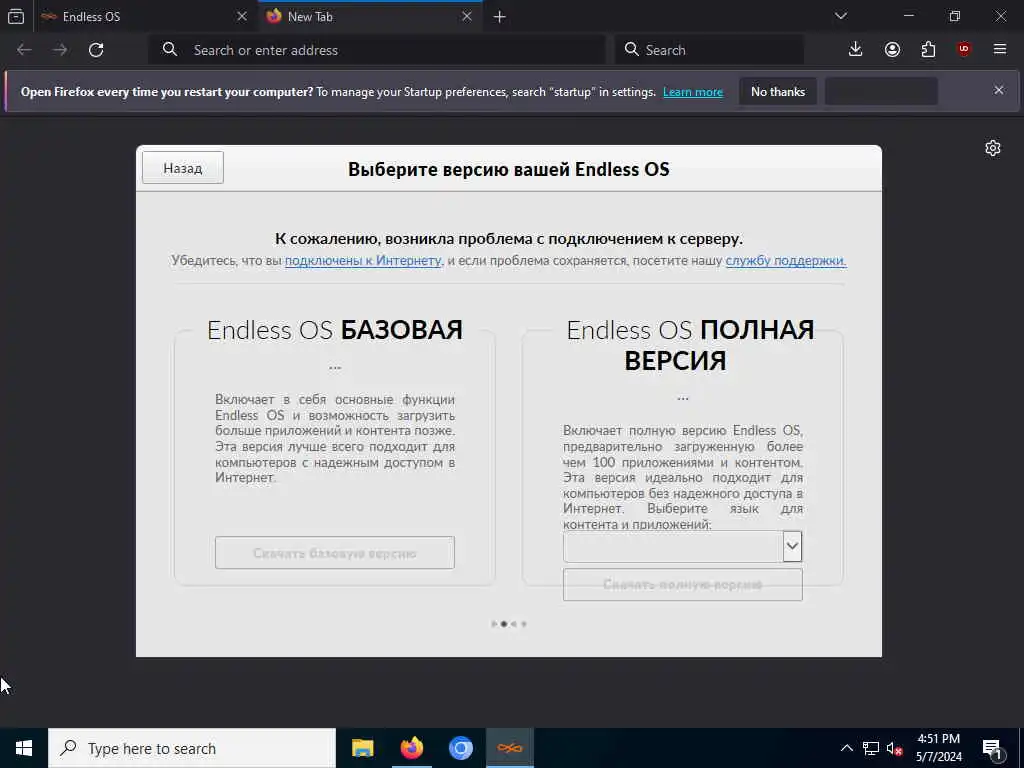Screen dimensions: 1024x768
Task: Open the Firefox hamburger application menu
Action: click(1000, 49)
